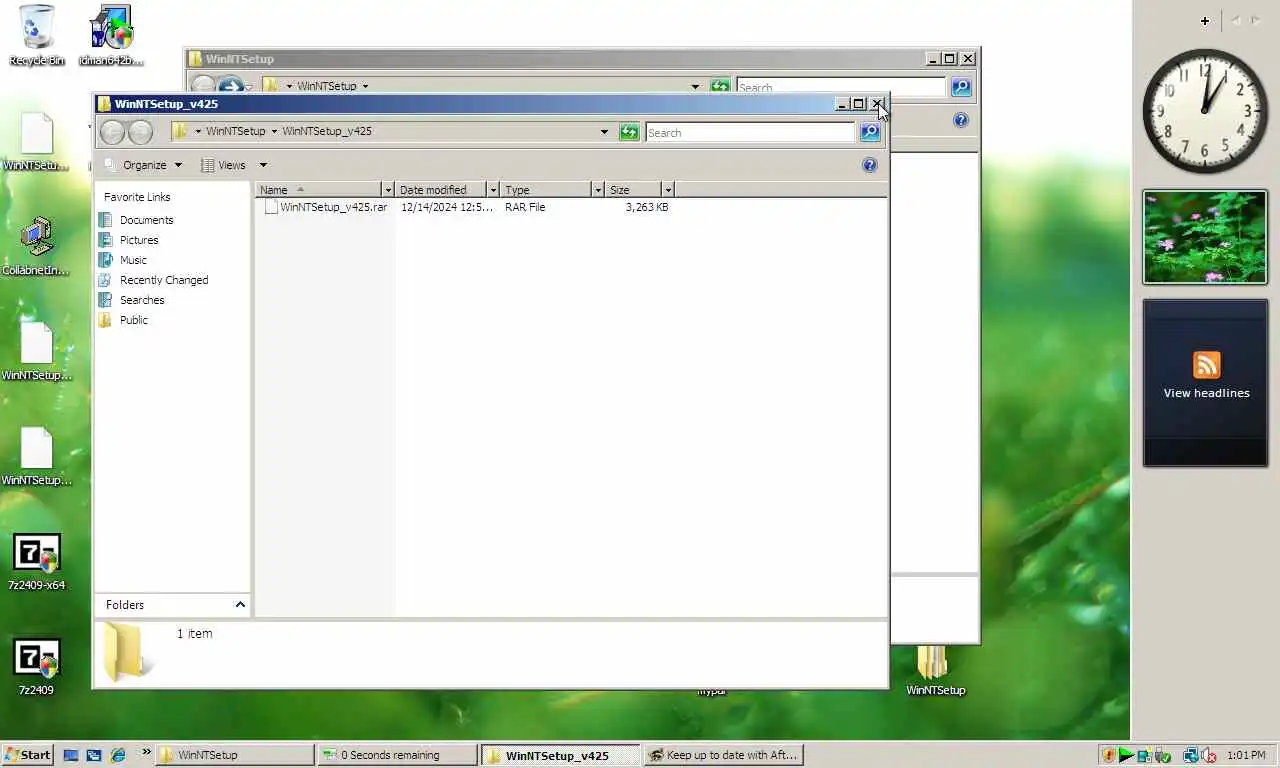The width and height of the screenshot is (1280, 768).
Task: Click the 12/14/2024 date modified cell
Action: pos(447,207)
